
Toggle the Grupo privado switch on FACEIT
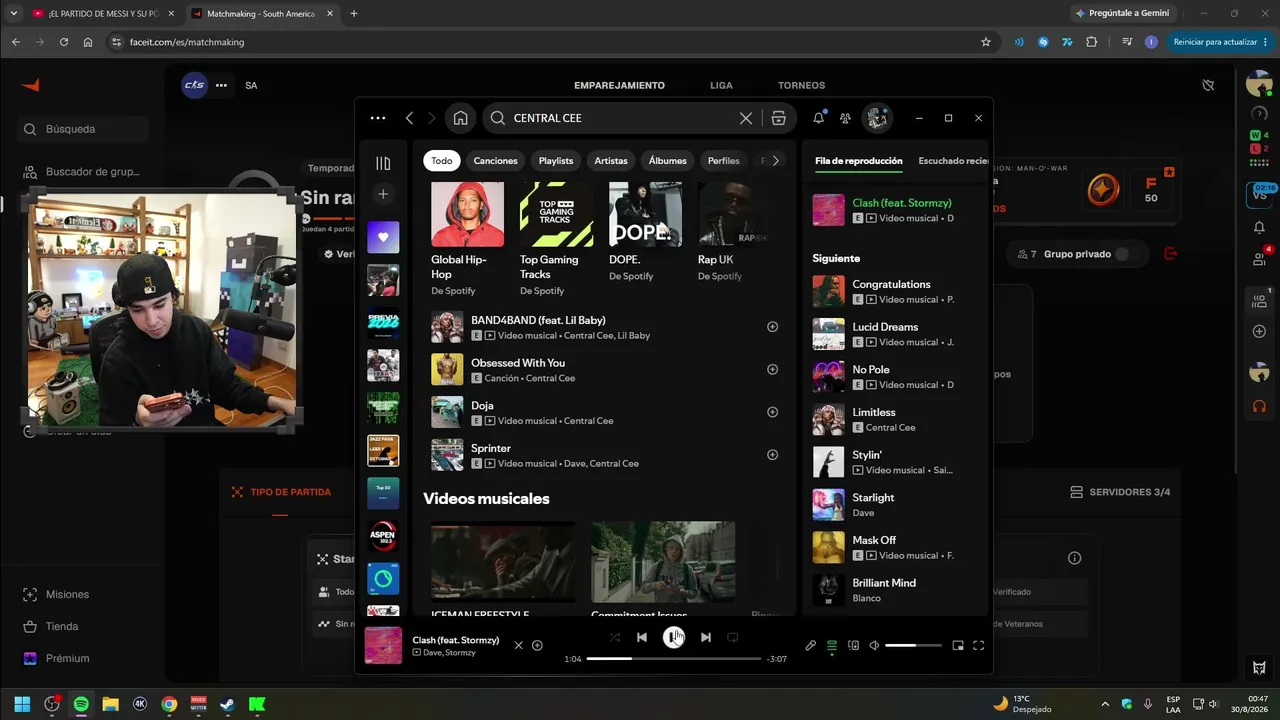coord(1121,254)
